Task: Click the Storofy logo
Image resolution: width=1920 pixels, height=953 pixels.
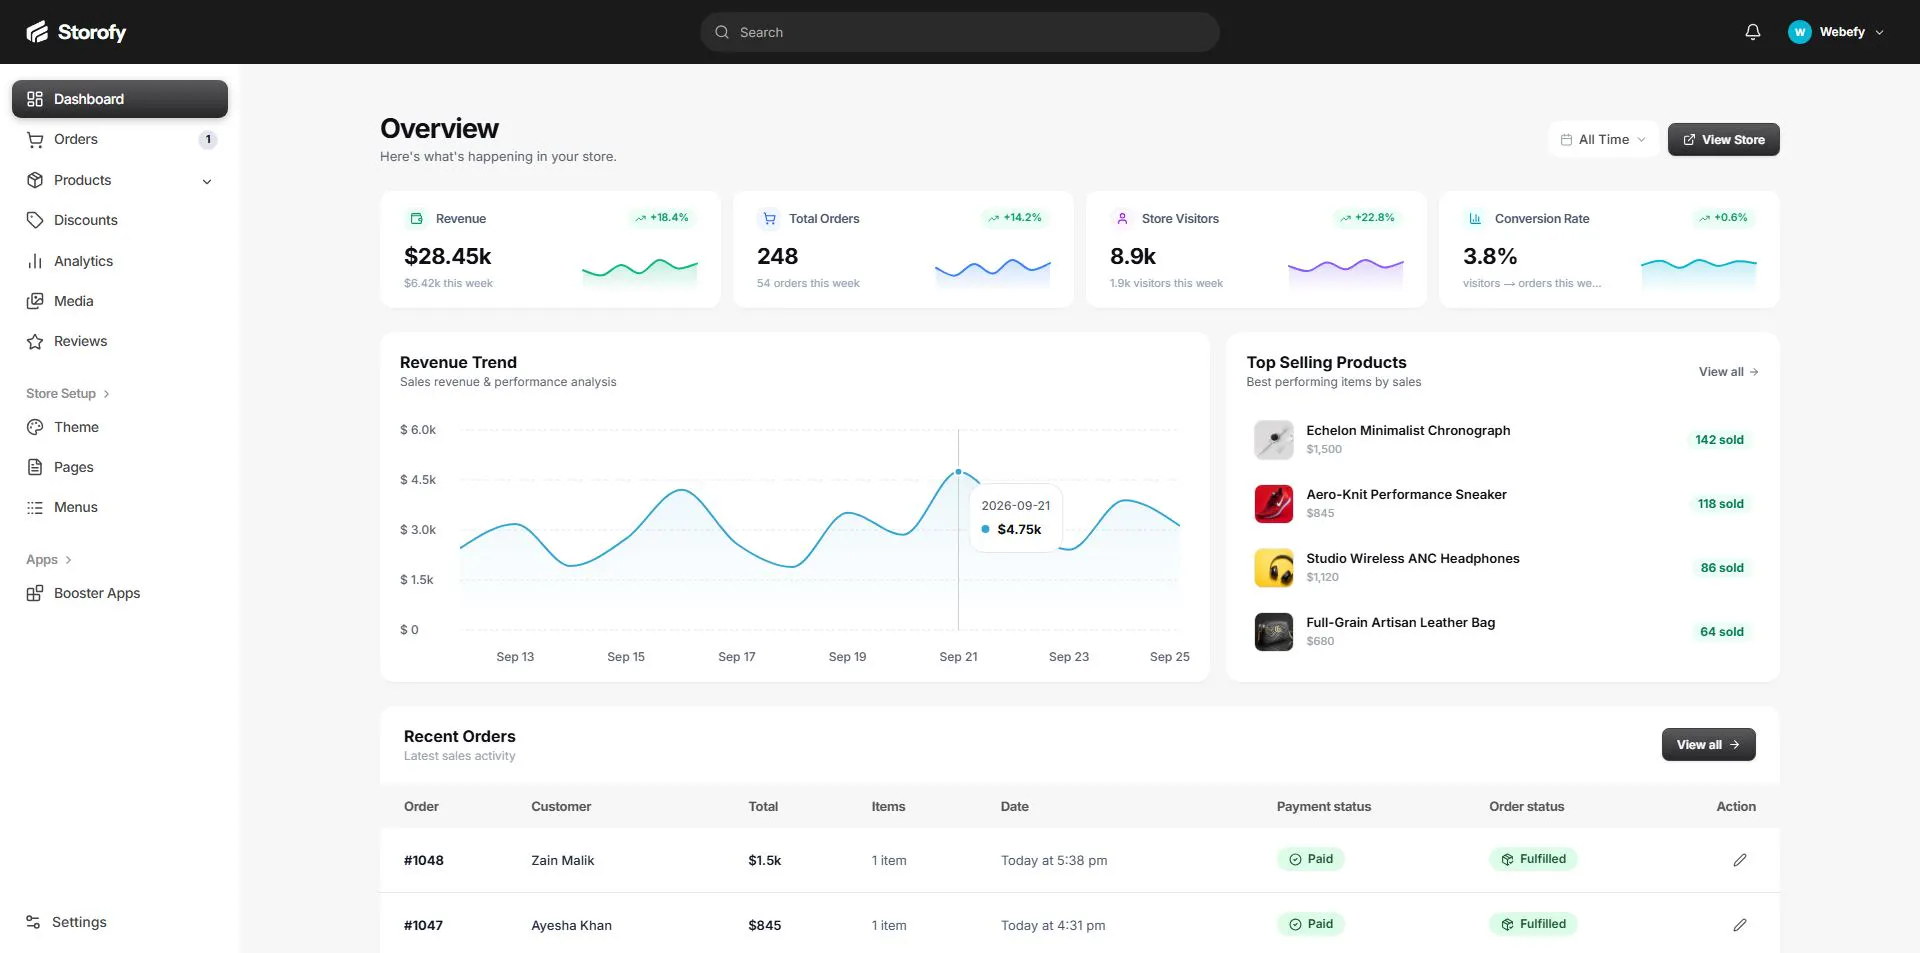Action: 76,32
